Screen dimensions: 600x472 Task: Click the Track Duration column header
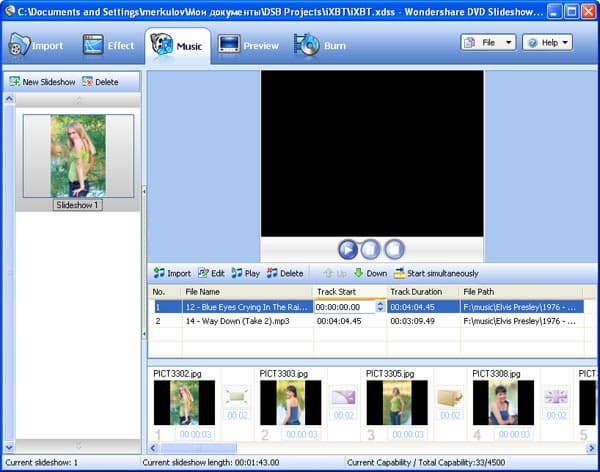[x=422, y=292]
